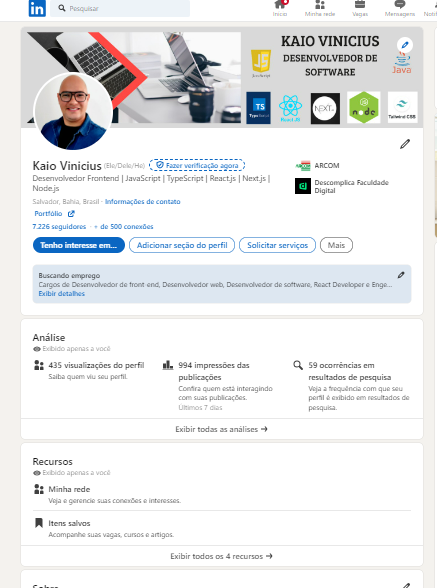Click the Itens salvos bookmark icon
This screenshot has width=437, height=588.
pos(39,523)
